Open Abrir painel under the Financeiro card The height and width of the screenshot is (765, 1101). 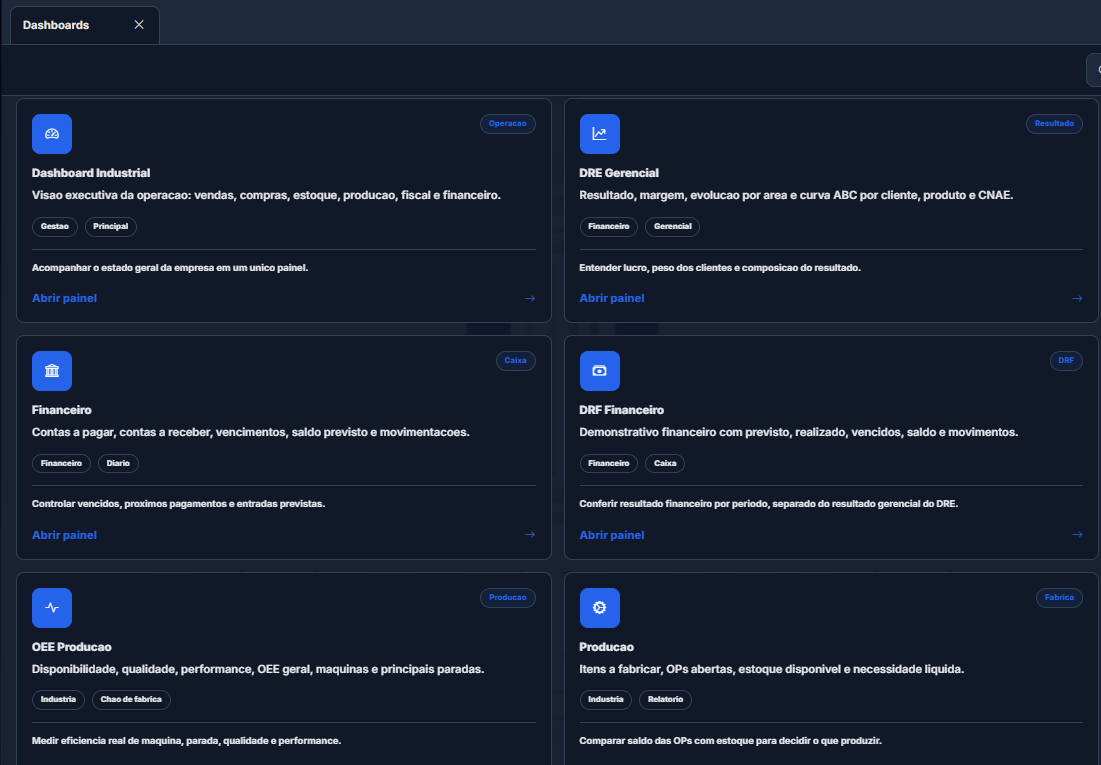pos(65,535)
